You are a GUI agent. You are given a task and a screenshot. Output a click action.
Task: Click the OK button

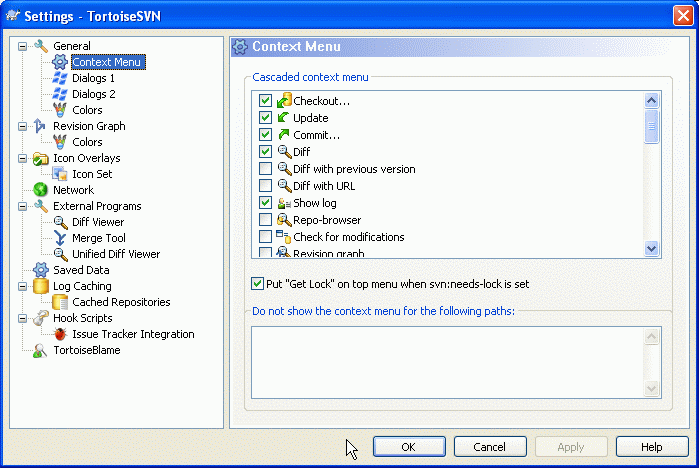point(409,447)
